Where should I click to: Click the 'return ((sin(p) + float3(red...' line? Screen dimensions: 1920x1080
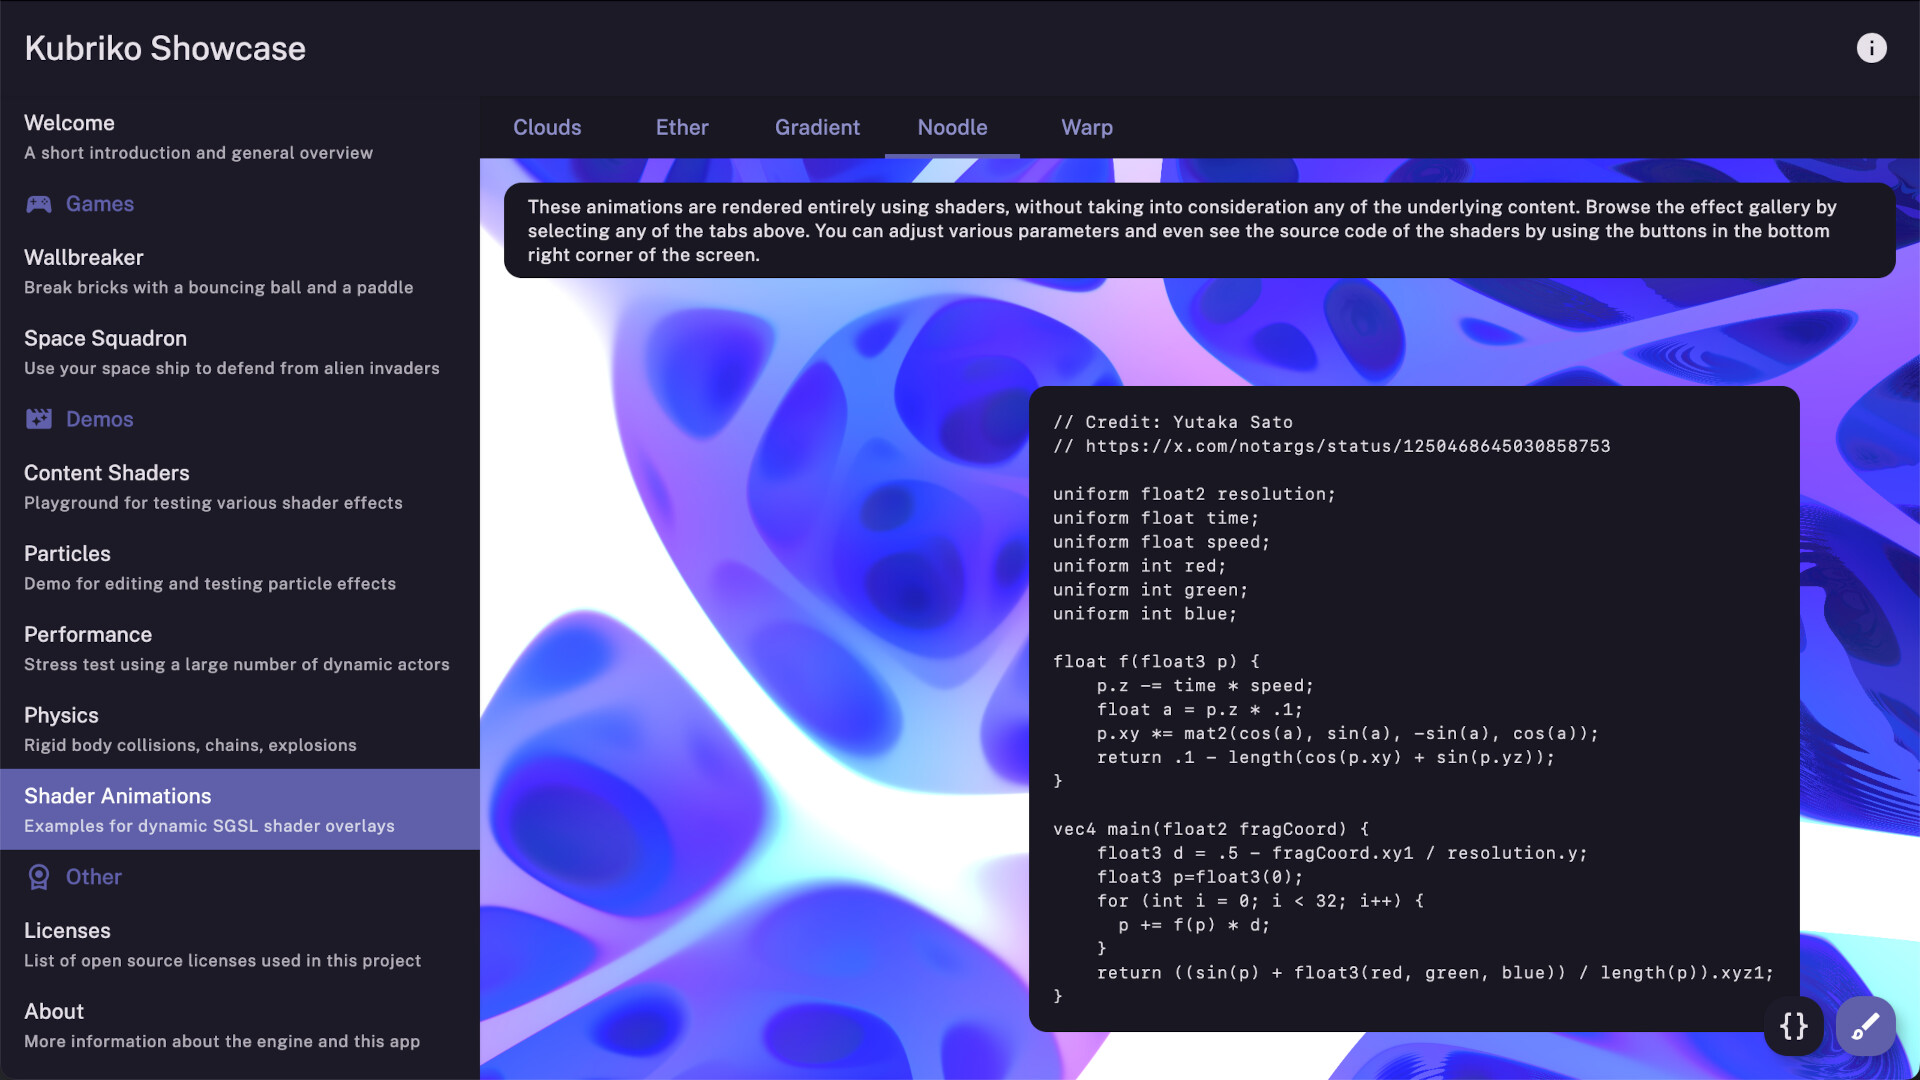[x=1435, y=973]
